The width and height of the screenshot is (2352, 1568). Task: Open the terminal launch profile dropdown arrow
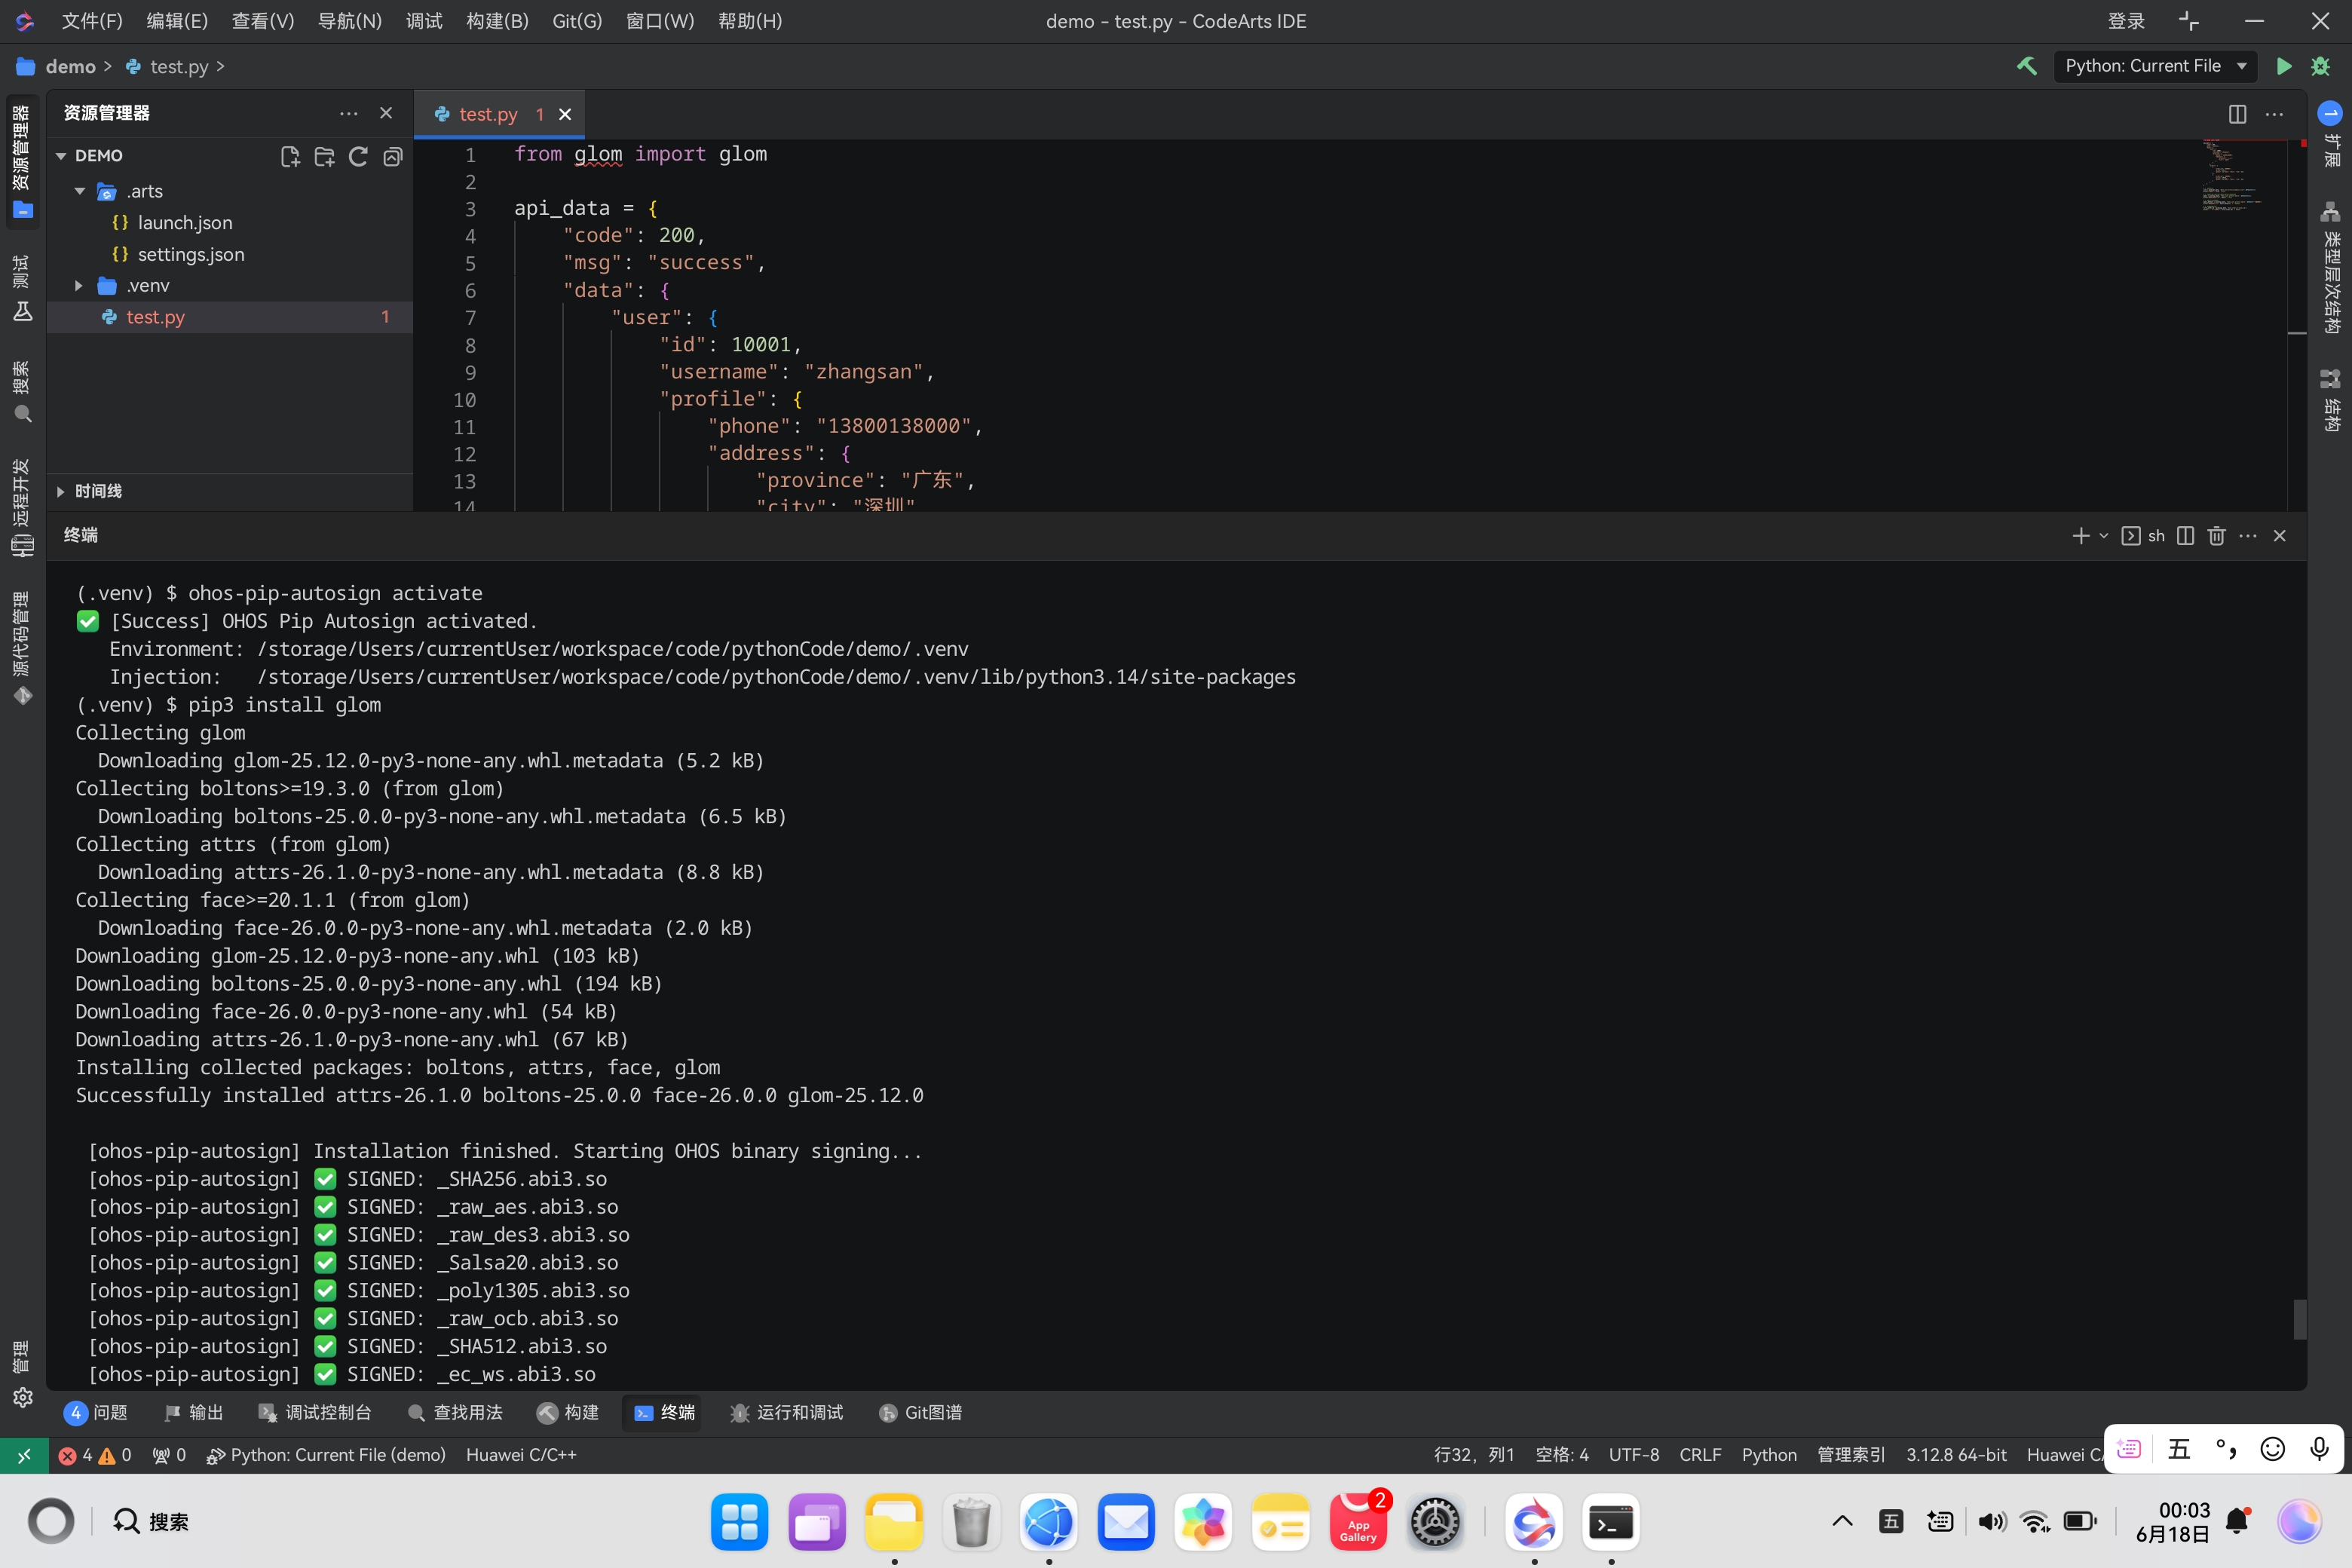(2104, 536)
